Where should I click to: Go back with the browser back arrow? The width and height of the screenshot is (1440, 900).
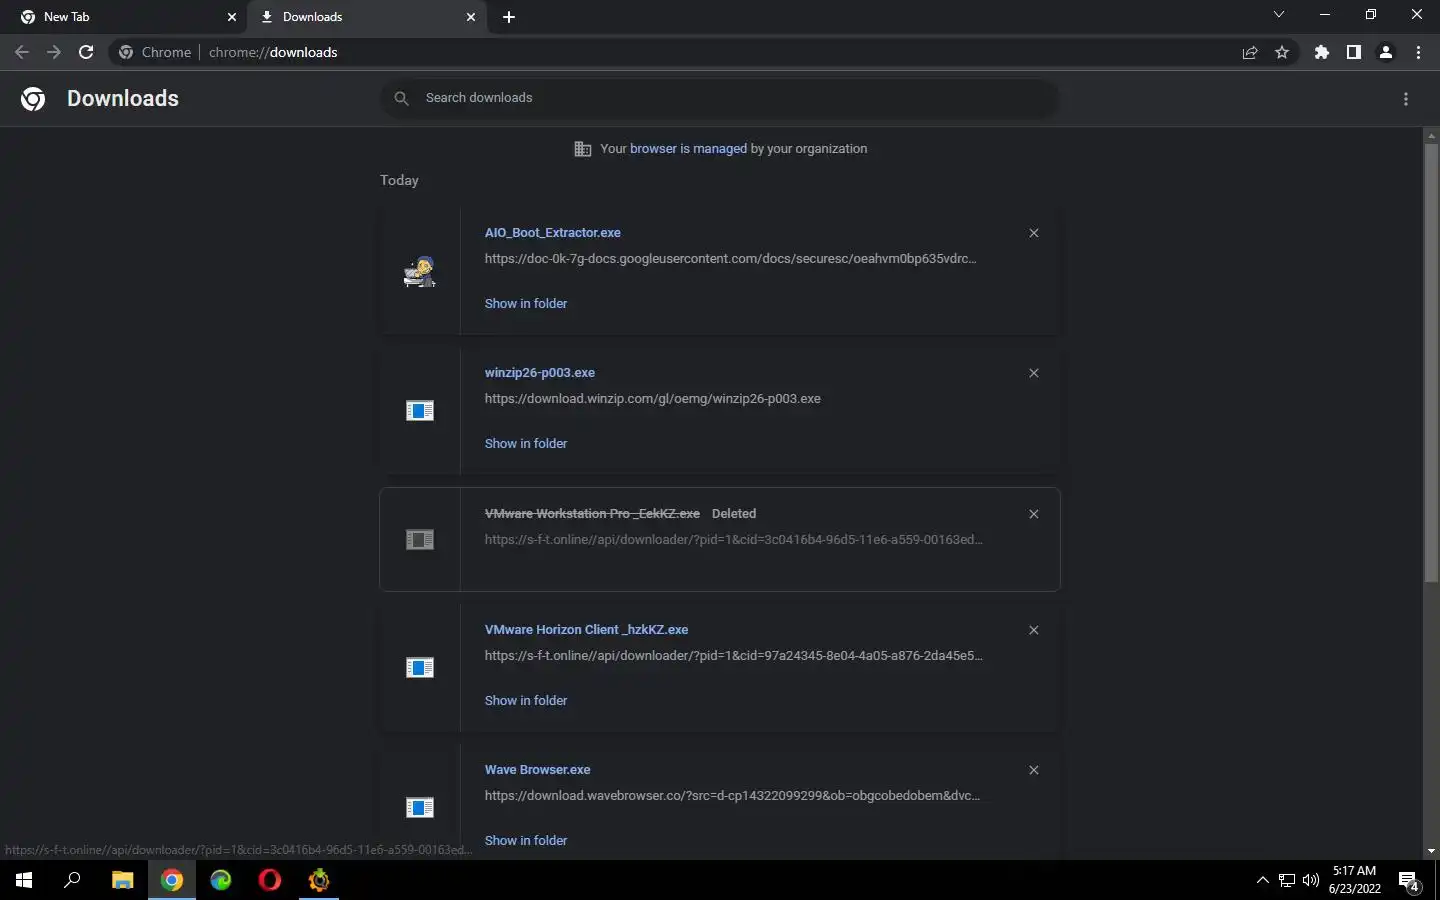[22, 52]
